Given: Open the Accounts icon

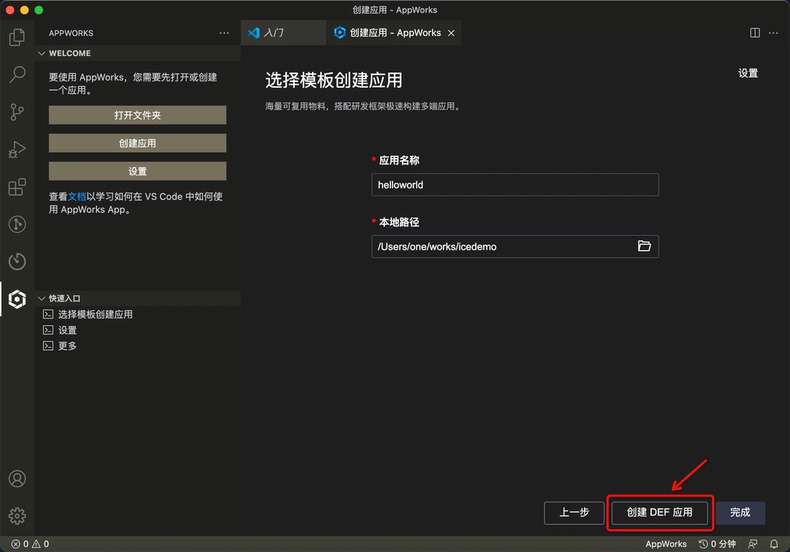Looking at the screenshot, I should click(x=17, y=478).
